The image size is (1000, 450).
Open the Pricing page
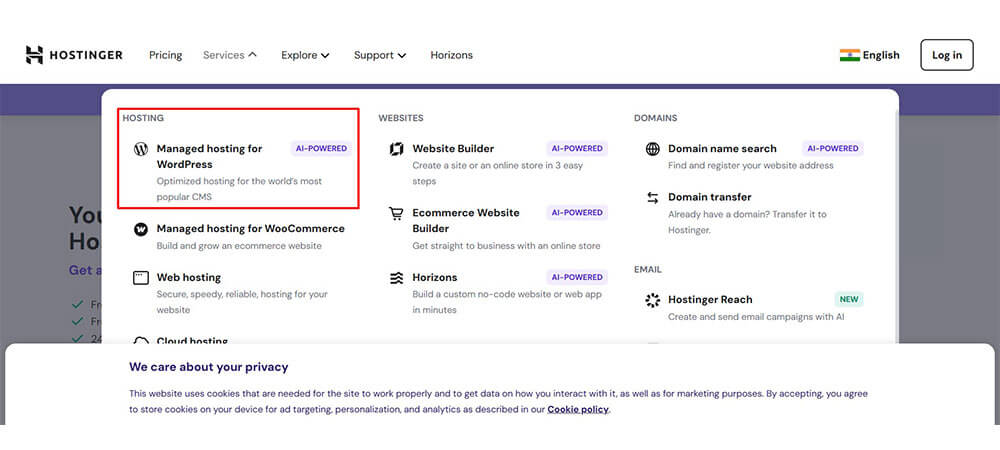tap(166, 55)
